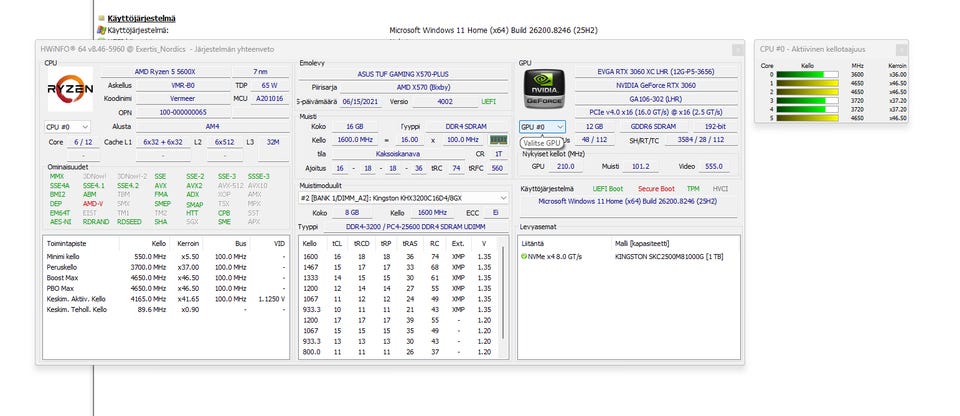Screen dimensions: 960x416
Task: Click the GA106-302 (LHR) field
Action: (x=656, y=99)
